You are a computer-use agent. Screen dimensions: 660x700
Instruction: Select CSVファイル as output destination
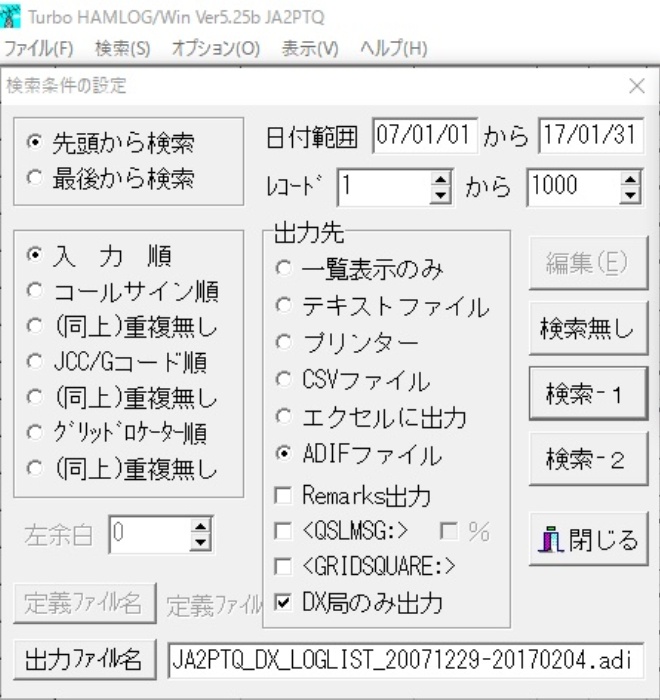click(x=285, y=381)
